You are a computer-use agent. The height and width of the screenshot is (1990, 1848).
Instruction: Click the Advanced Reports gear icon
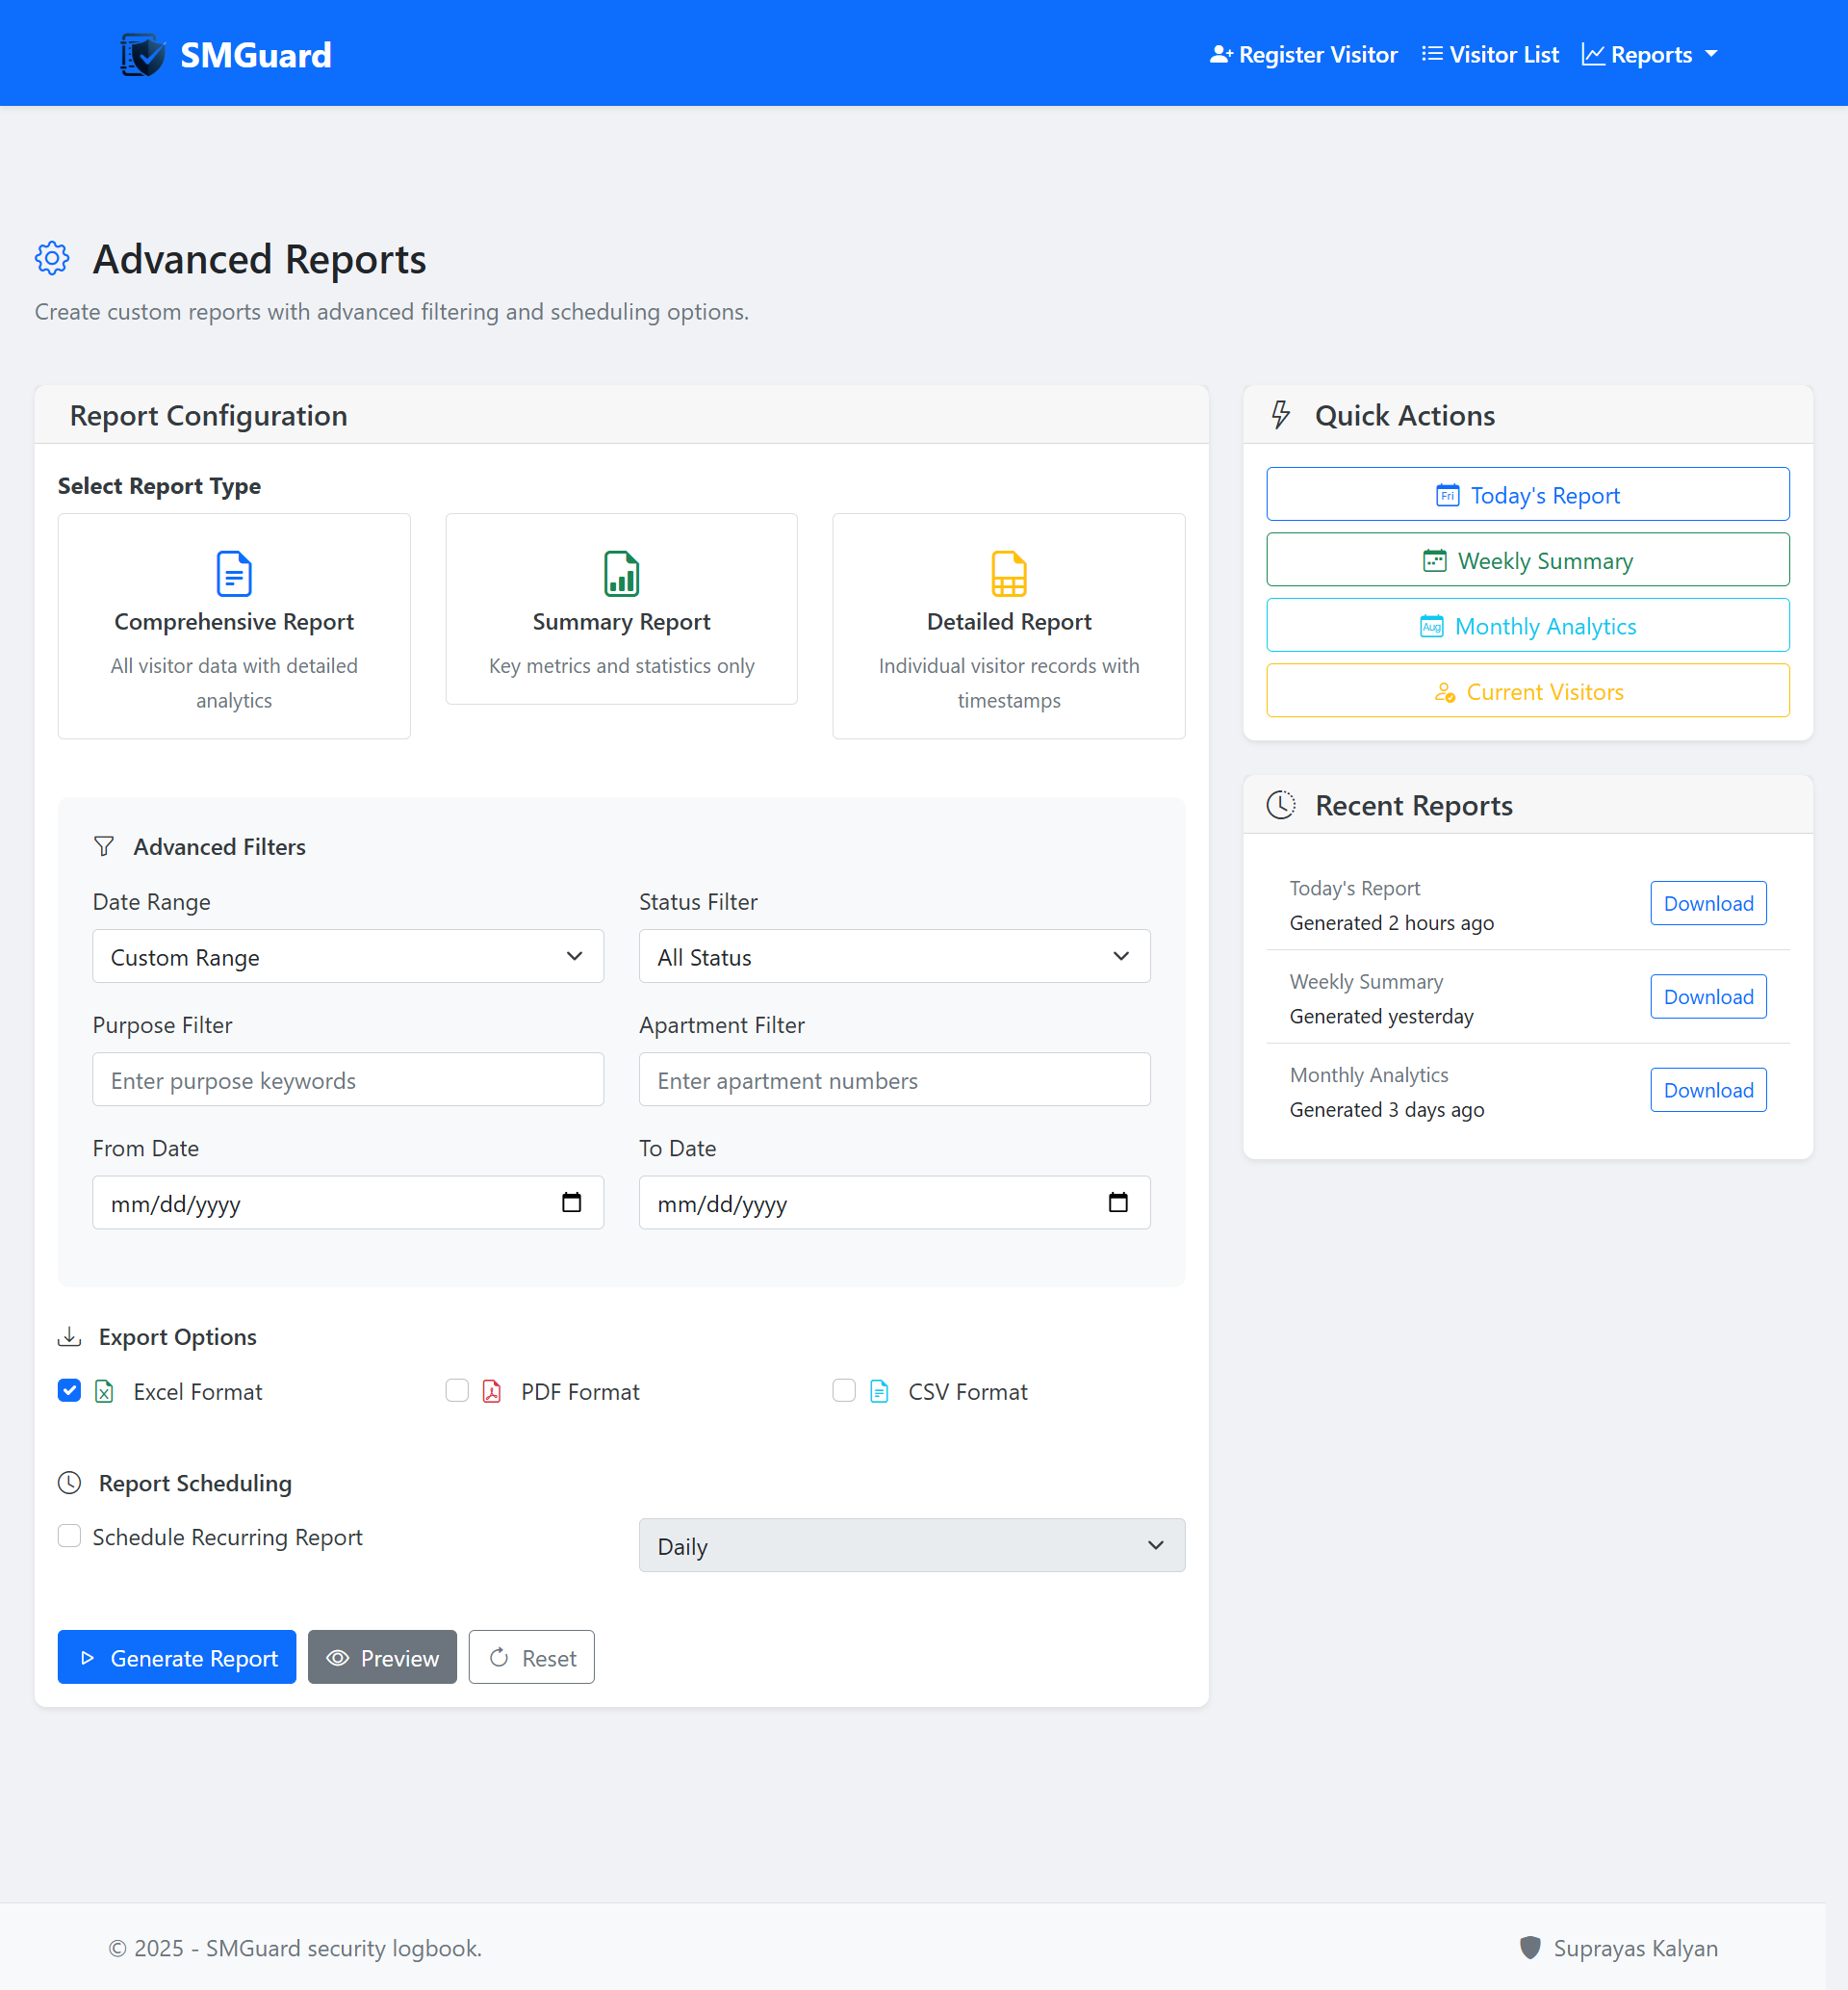[52, 258]
